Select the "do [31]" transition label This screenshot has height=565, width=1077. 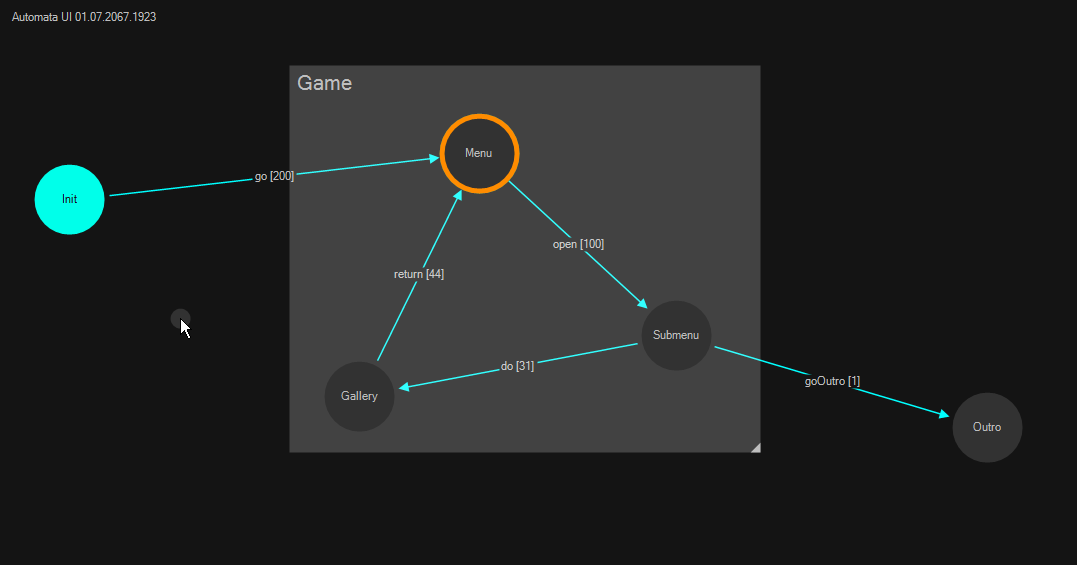pyautogui.click(x=517, y=366)
